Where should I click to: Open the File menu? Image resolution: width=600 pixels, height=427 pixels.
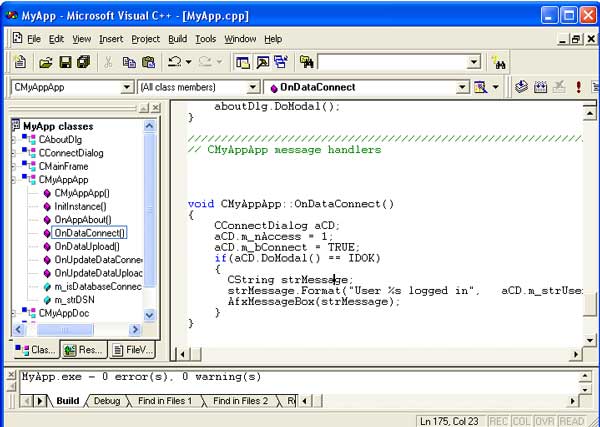(34, 39)
